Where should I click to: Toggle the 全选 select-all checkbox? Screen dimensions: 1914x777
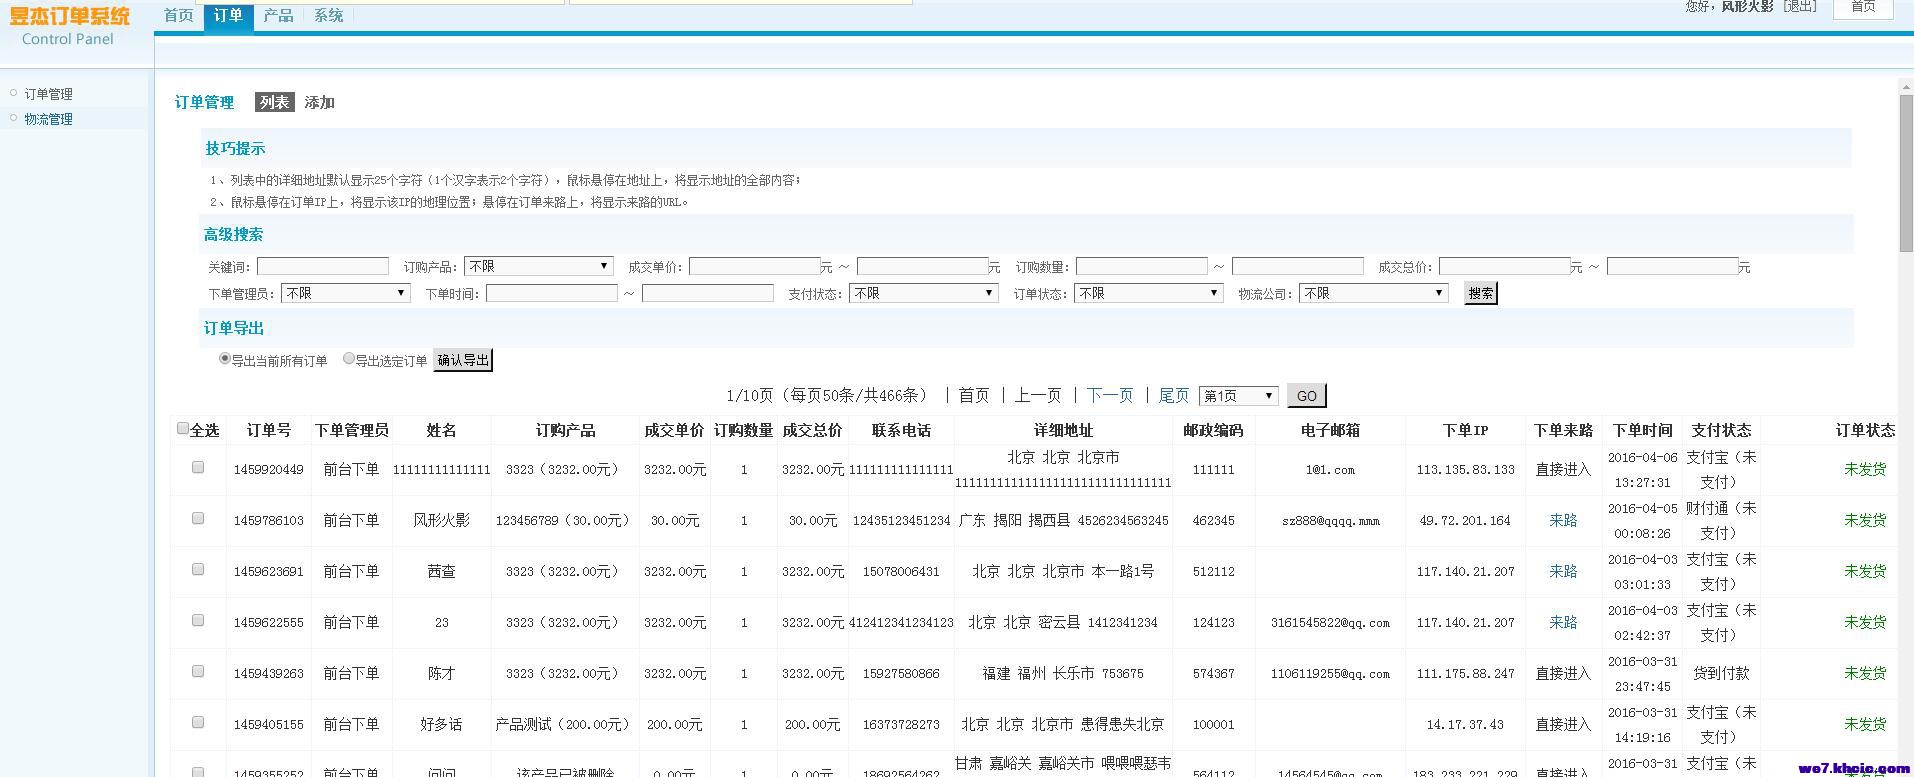click(x=183, y=428)
